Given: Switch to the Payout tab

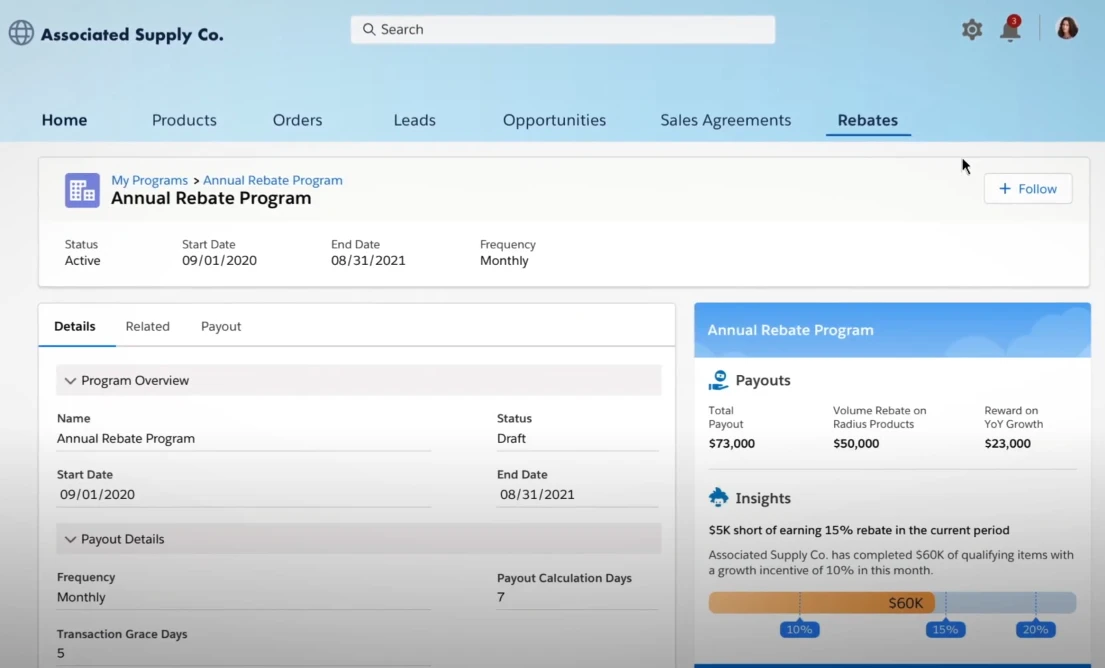Looking at the screenshot, I should coord(220,326).
